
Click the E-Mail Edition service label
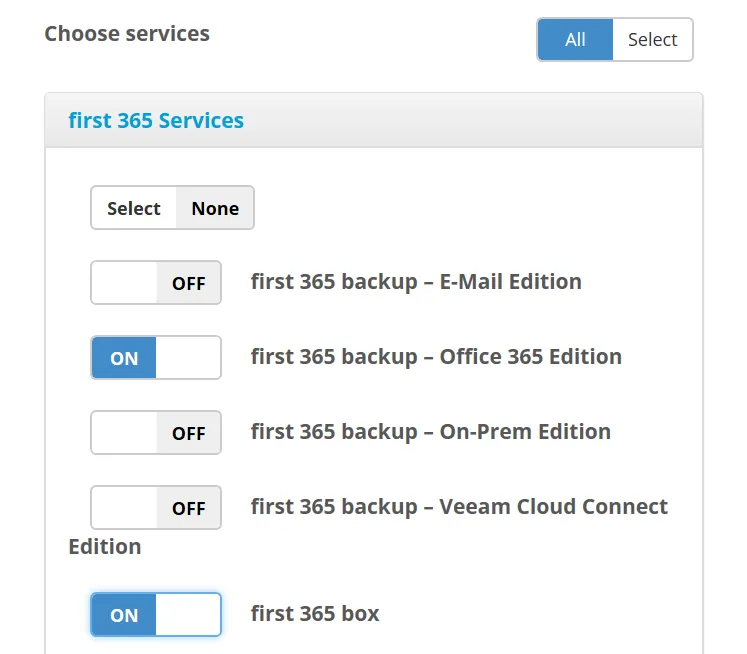click(x=416, y=282)
